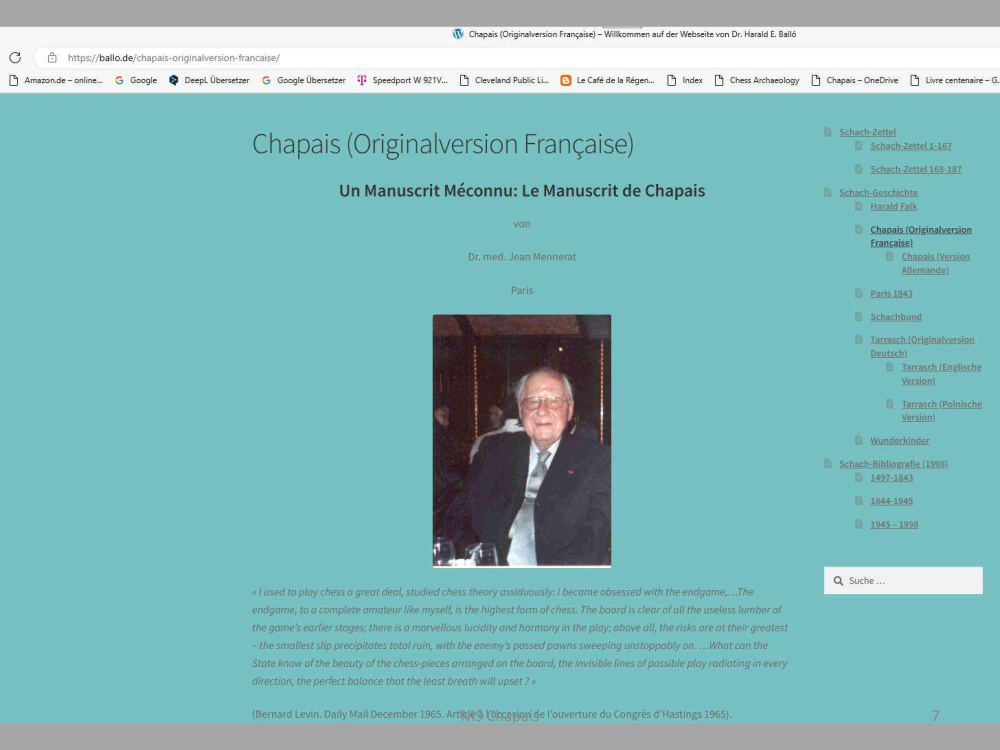Viewport: 1000px width, 750px height.
Task: Go to Schach-Bibliografie (1998) page
Action: point(893,464)
